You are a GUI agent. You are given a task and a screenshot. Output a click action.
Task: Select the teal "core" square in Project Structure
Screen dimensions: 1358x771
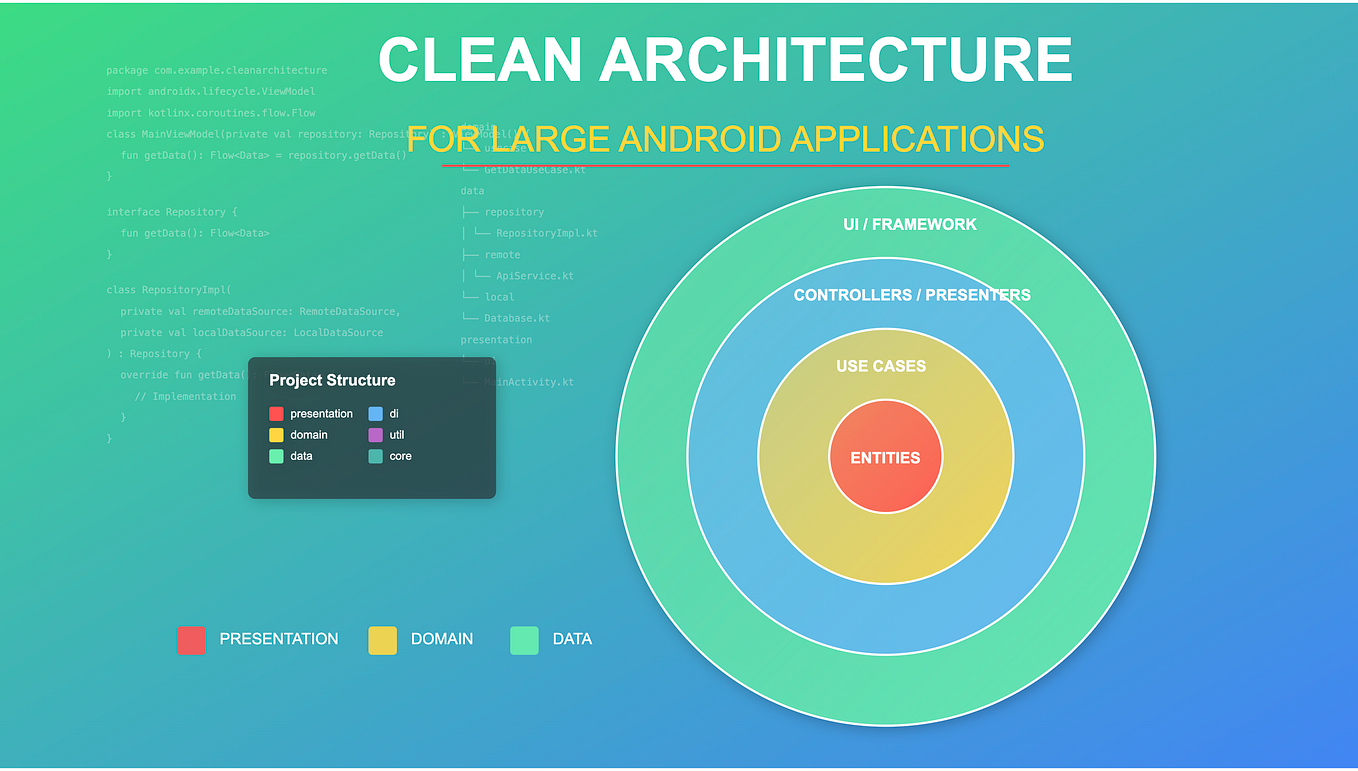click(375, 456)
